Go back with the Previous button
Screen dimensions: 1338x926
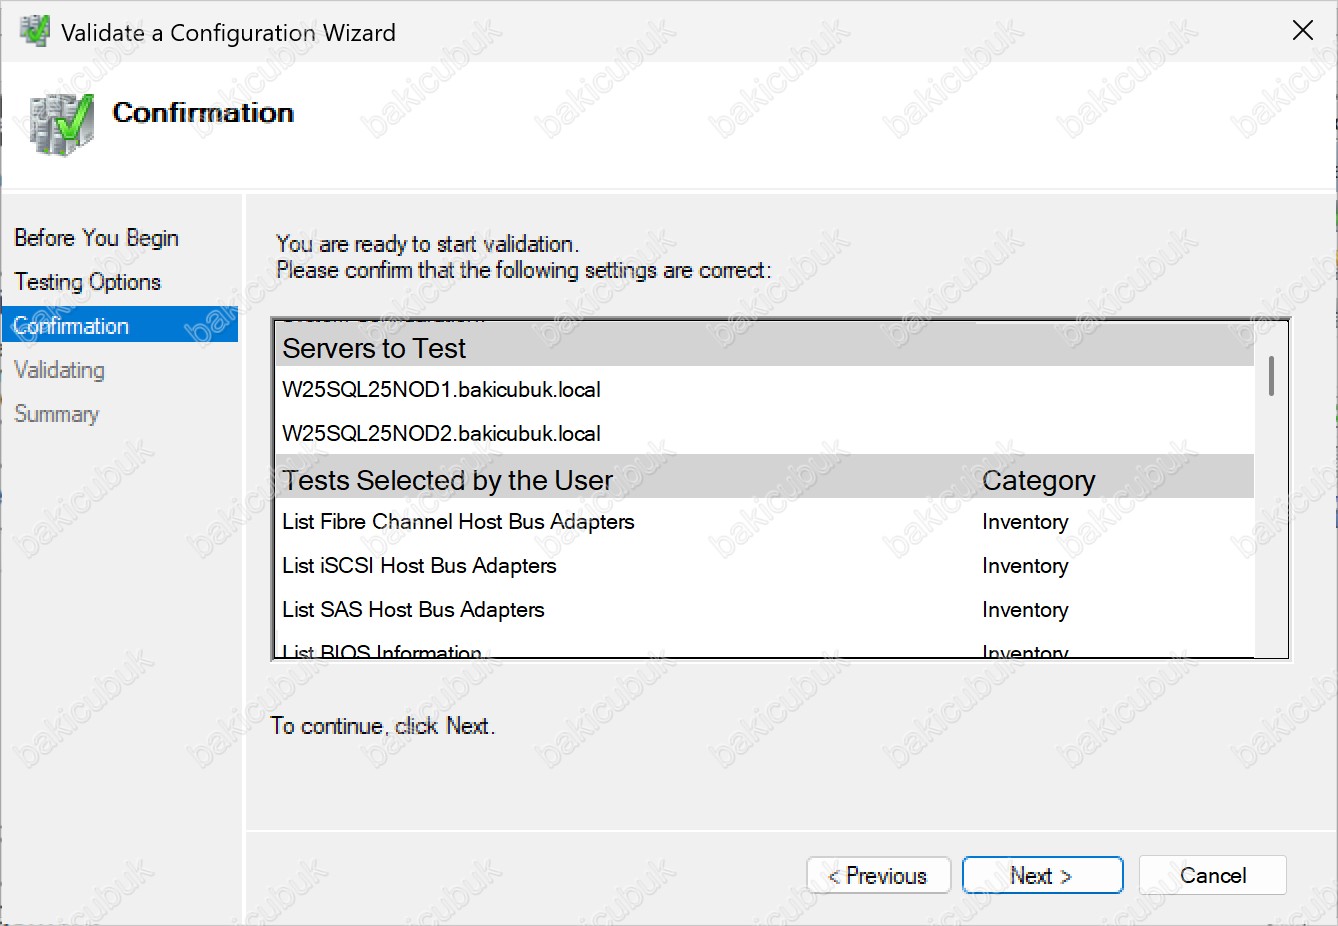[x=878, y=876]
